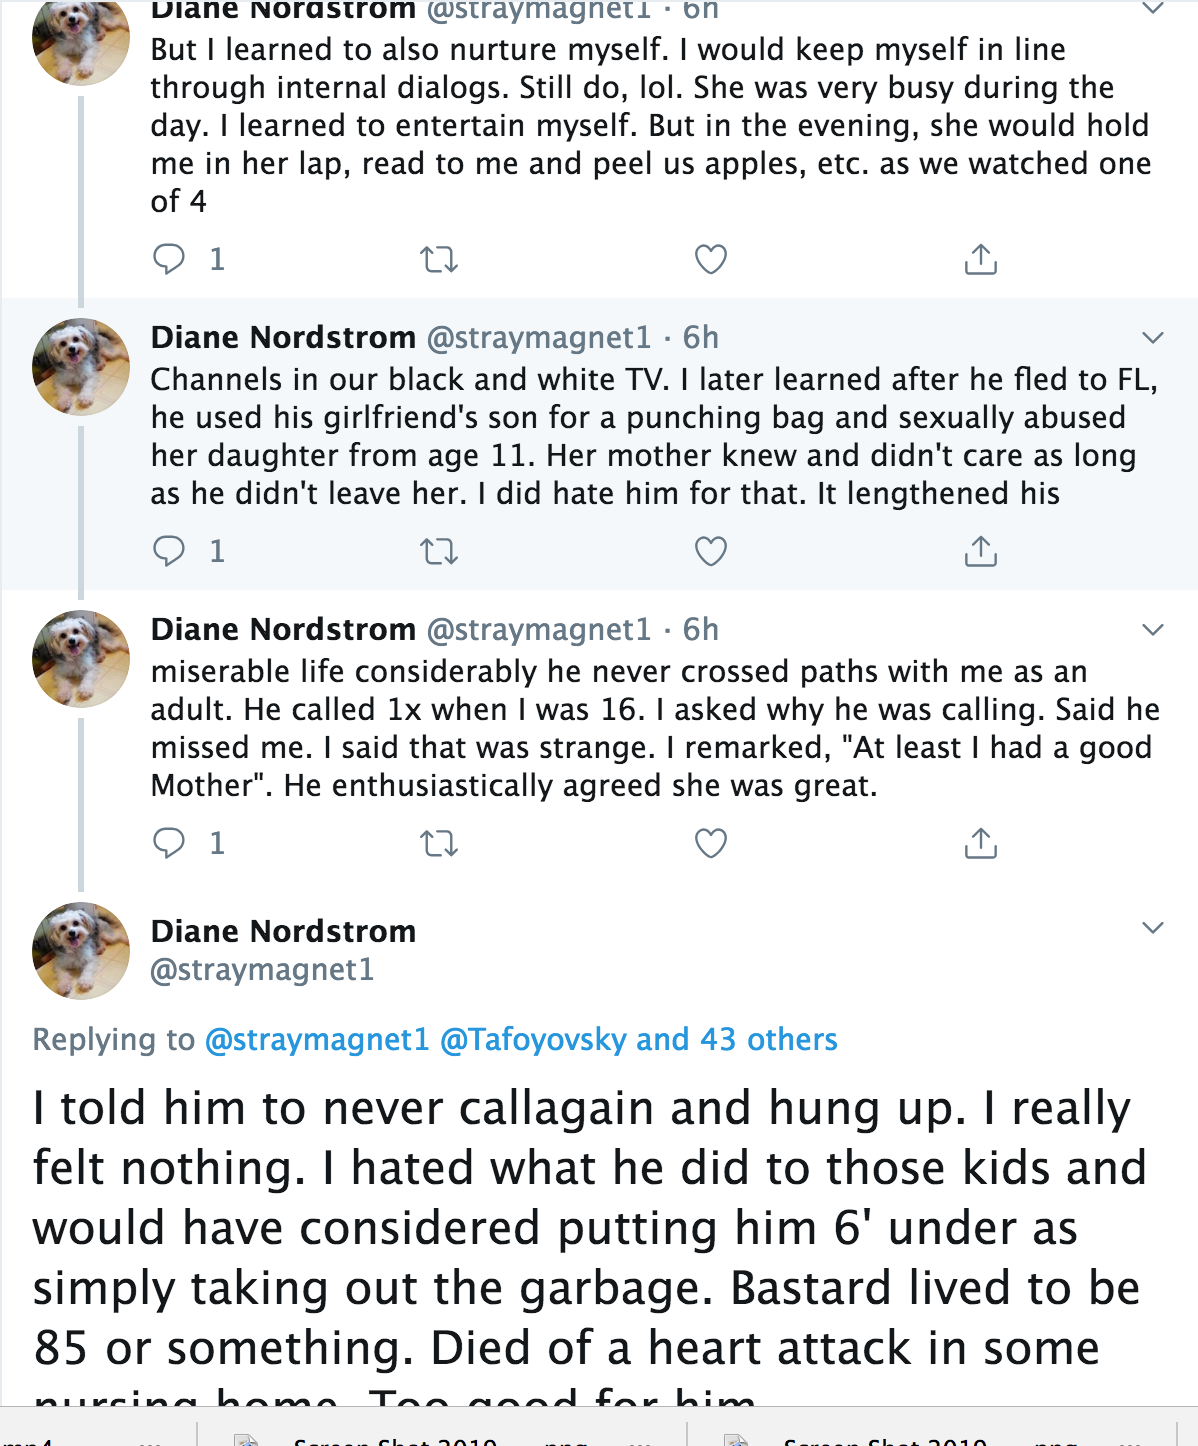Like the 'miserable life considerably' tweet
Screen dimensions: 1198x1446
tap(711, 843)
